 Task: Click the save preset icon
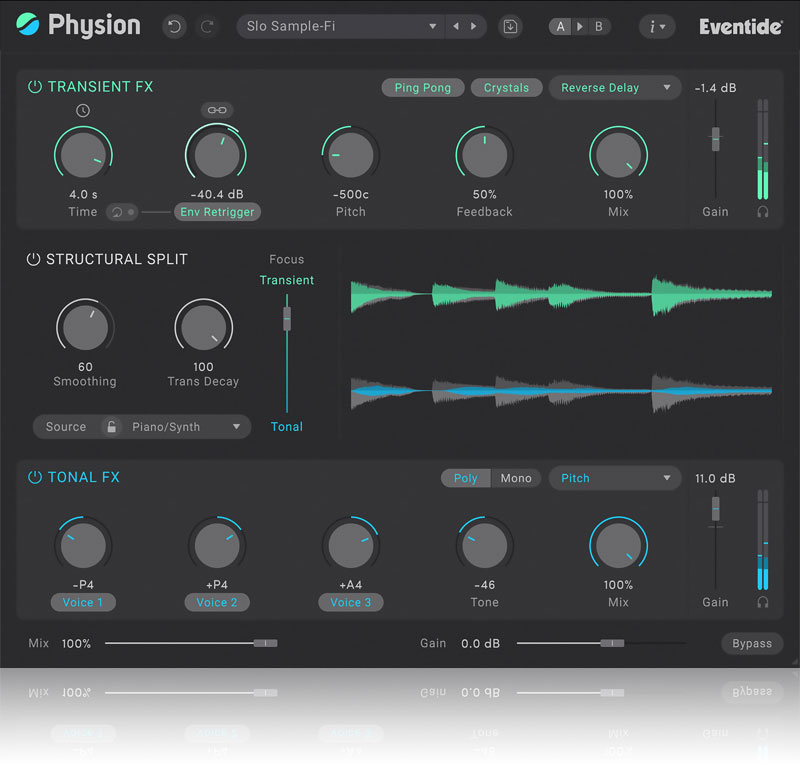[510, 27]
